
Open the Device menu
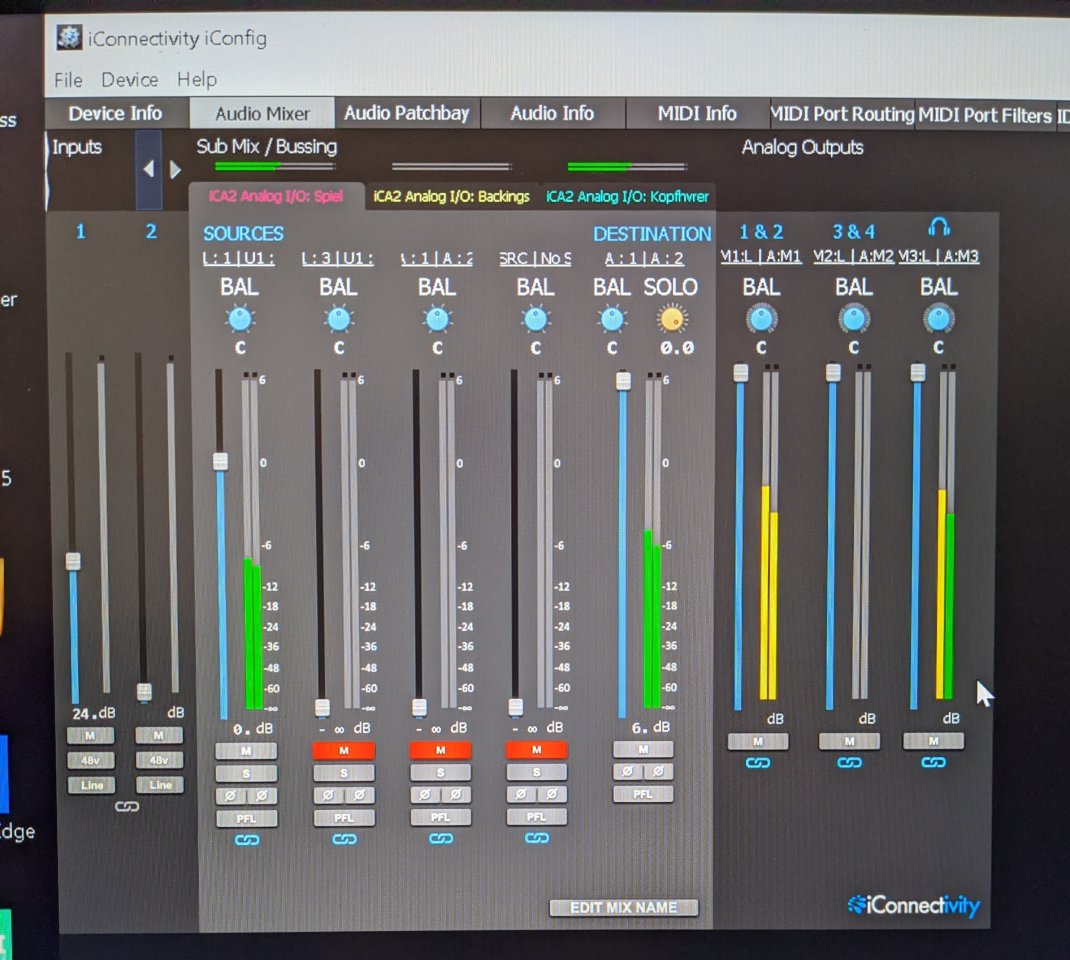point(130,80)
